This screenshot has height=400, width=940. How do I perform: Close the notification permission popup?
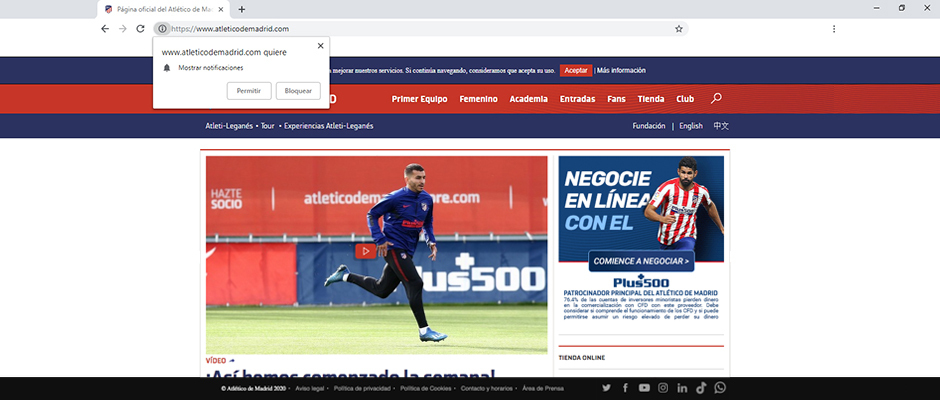320,46
